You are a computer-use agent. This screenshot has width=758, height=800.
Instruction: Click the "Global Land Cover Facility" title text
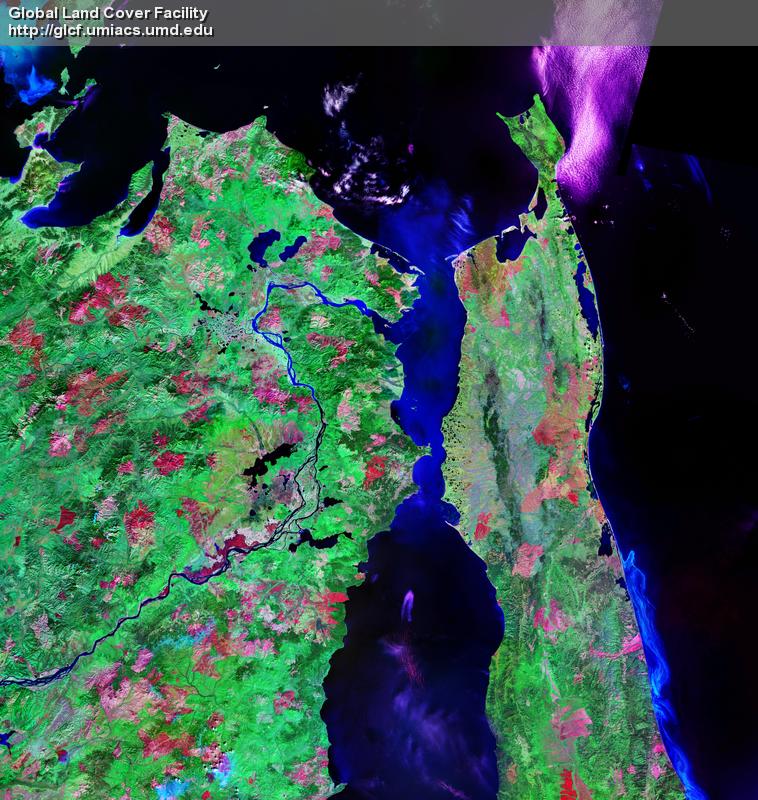point(108,14)
